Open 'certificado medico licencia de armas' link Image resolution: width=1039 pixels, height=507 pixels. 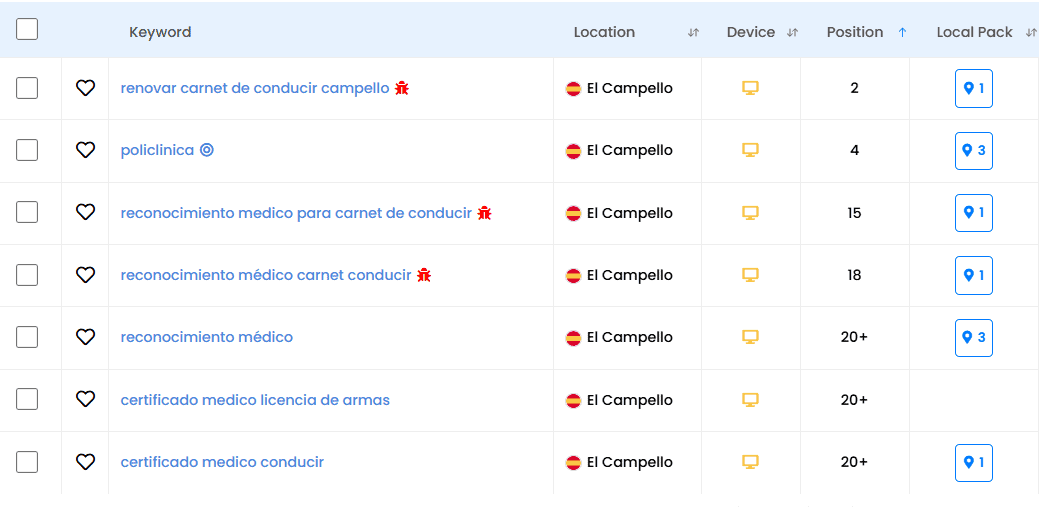pyautogui.click(x=255, y=400)
